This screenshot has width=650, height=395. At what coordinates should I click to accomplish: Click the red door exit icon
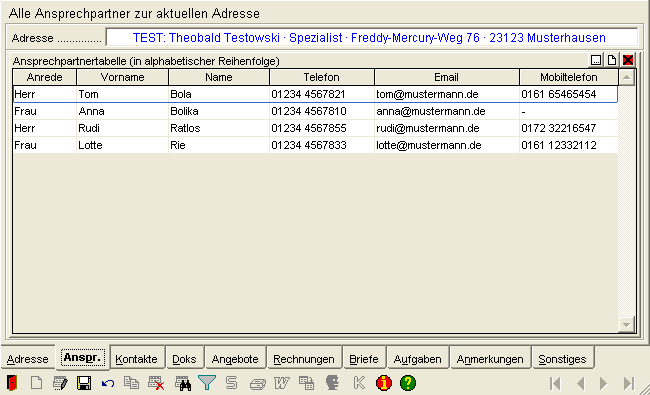point(12,383)
